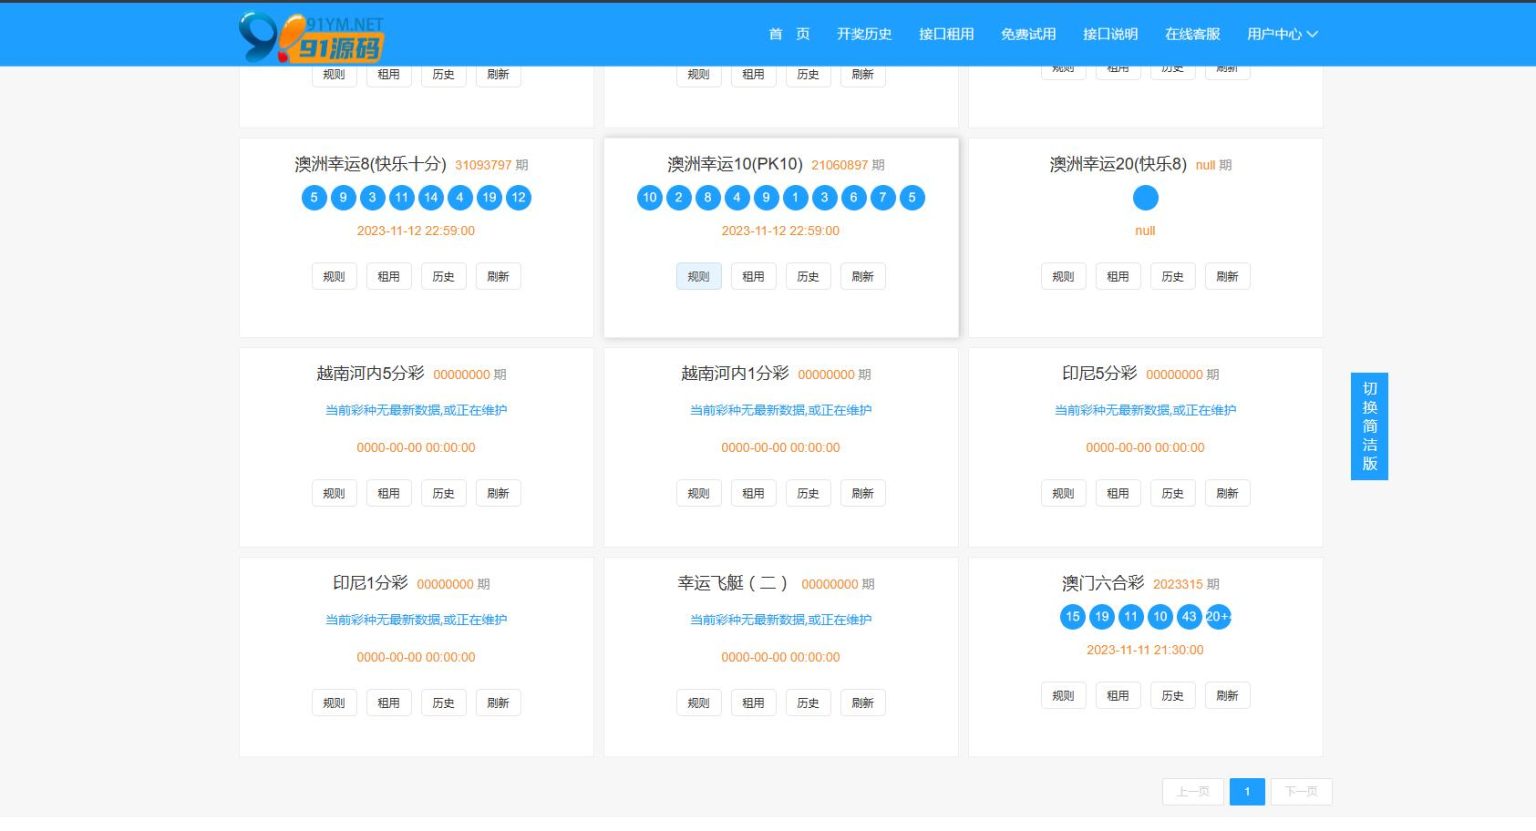The image size is (1536, 831).
Task: Click 规则 for 澳洲幸运20(快乐8)
Action: (x=1063, y=277)
